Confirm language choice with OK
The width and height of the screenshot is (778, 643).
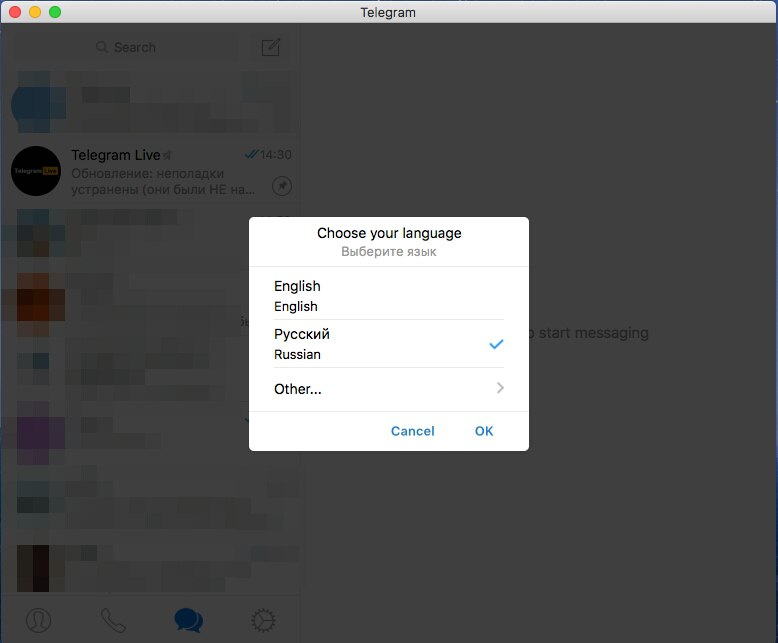(484, 431)
